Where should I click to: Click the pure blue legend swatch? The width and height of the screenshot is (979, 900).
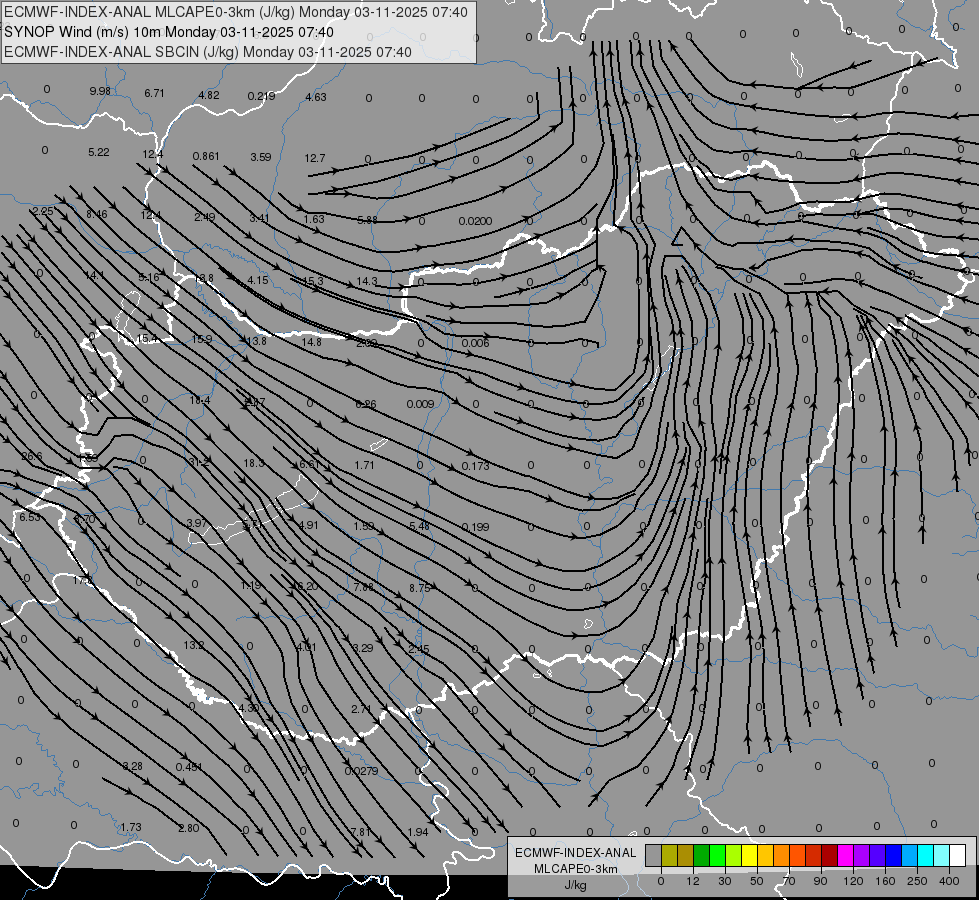click(893, 856)
